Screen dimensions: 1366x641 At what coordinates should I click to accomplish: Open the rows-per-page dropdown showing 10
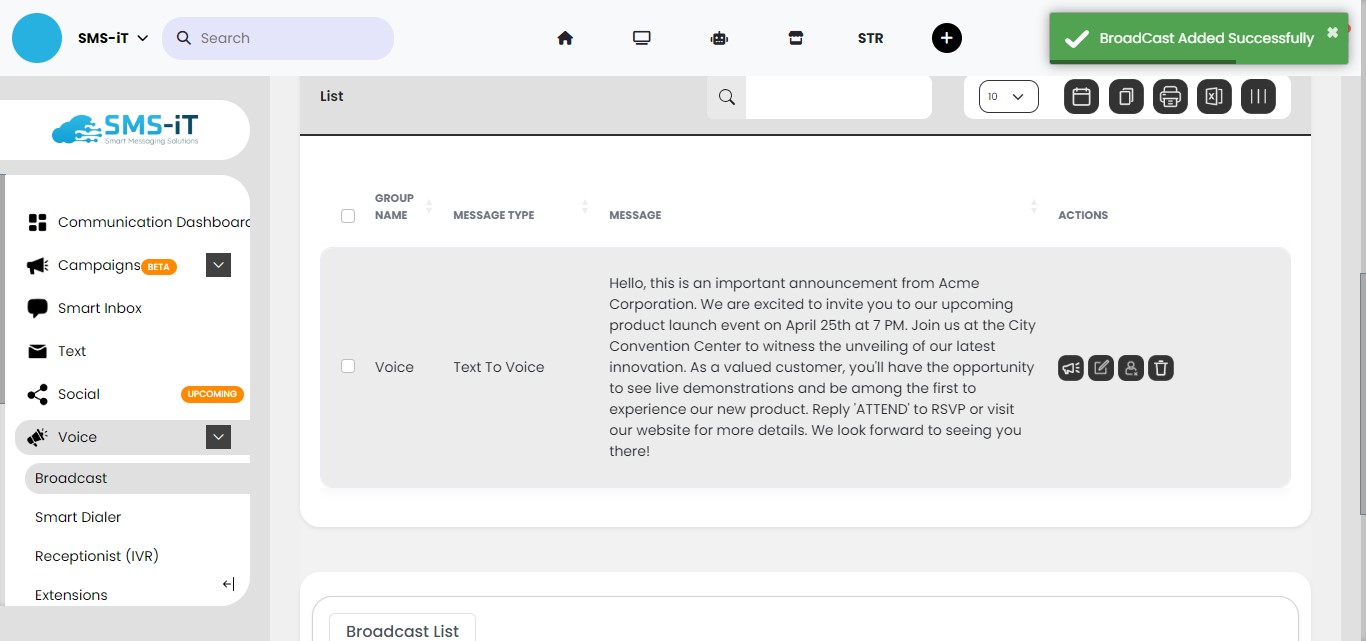1008,97
